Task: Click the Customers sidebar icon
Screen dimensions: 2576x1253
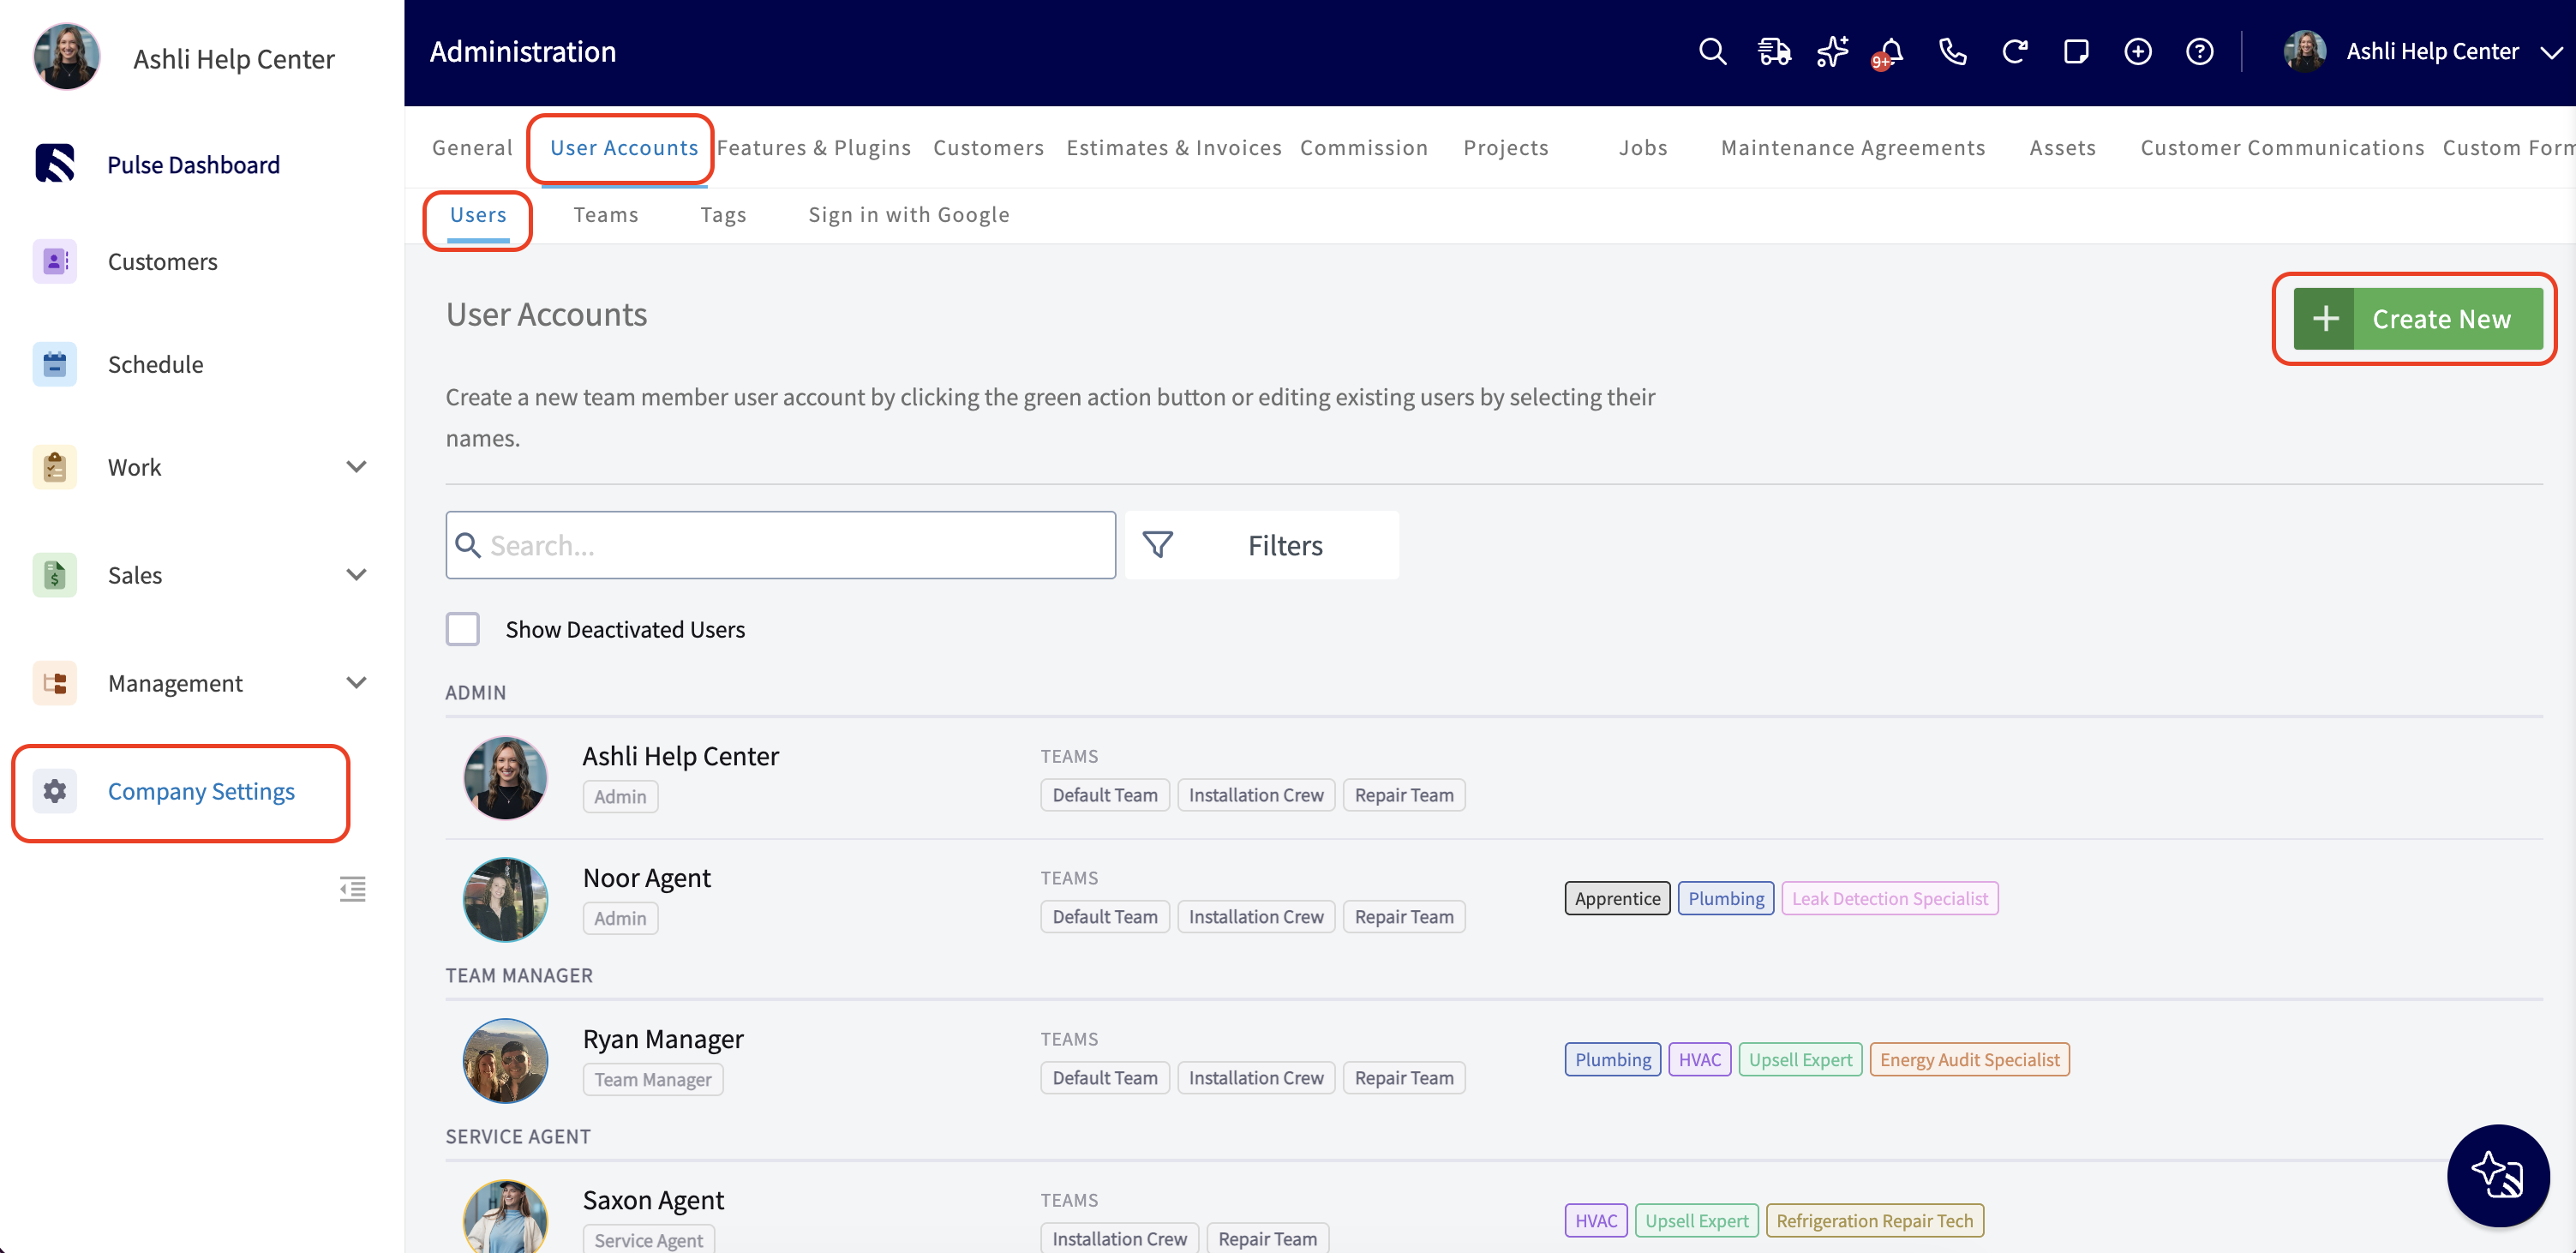Action: 55,261
